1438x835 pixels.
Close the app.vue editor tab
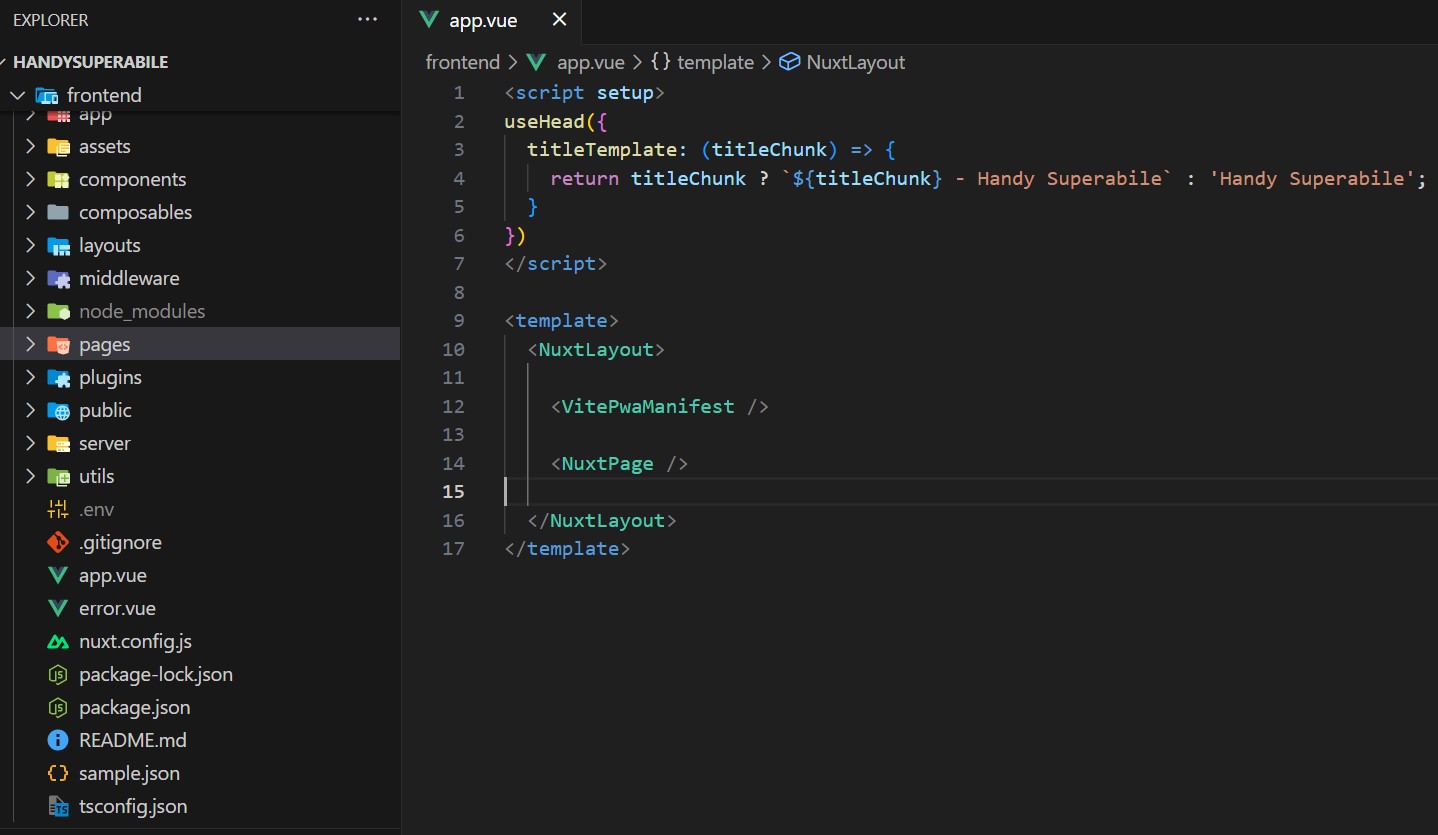pos(559,20)
